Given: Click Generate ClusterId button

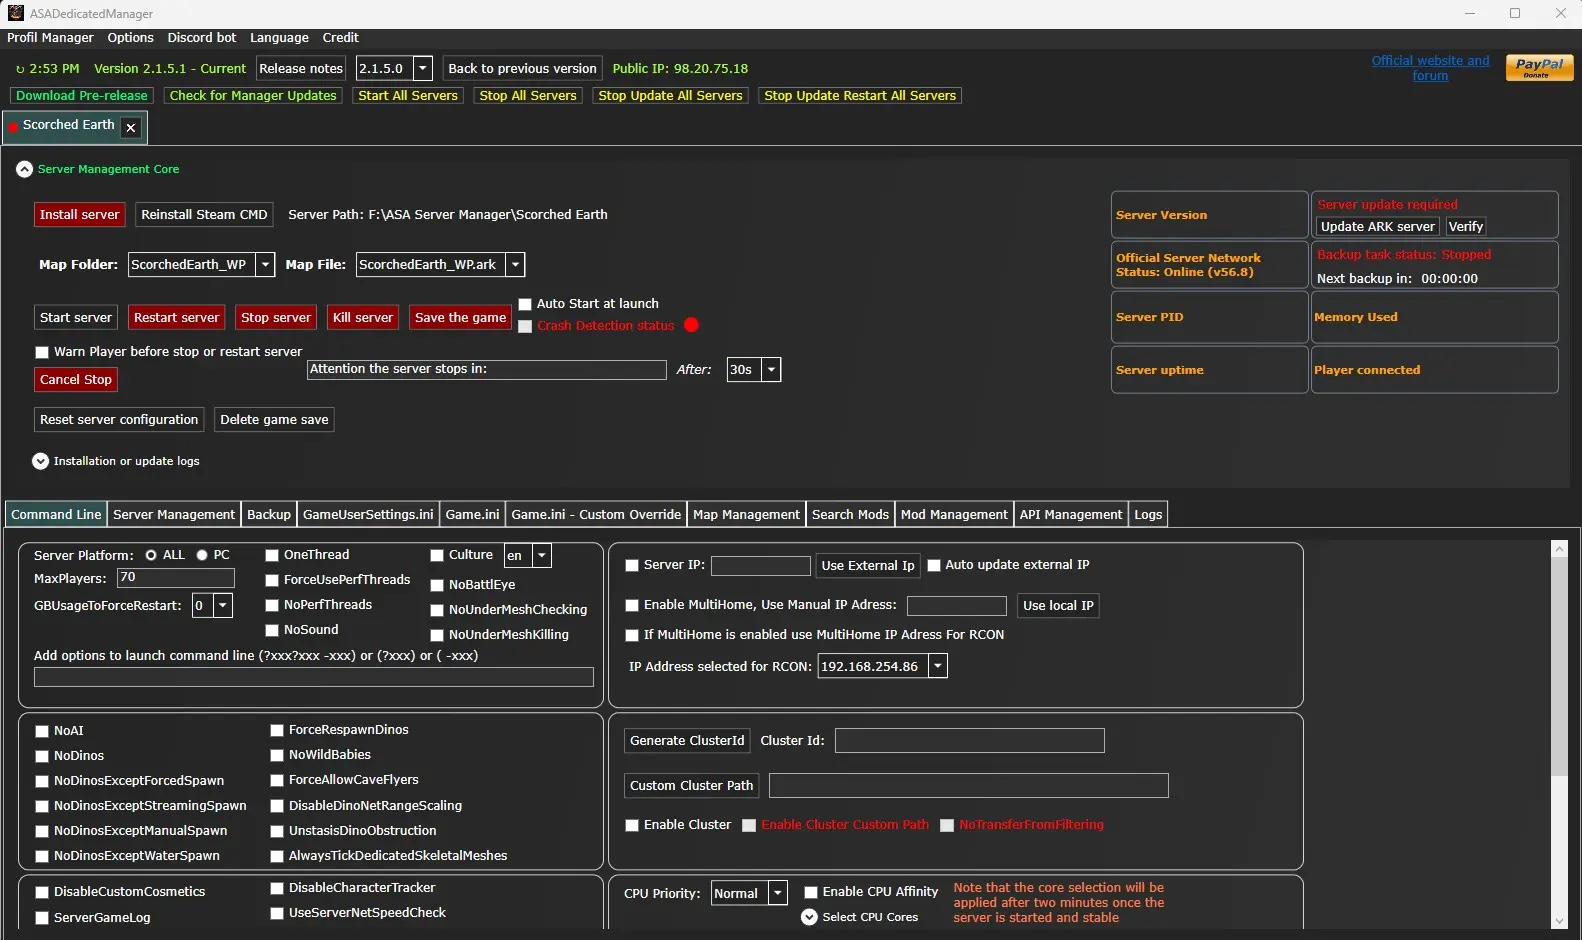Looking at the screenshot, I should point(687,741).
